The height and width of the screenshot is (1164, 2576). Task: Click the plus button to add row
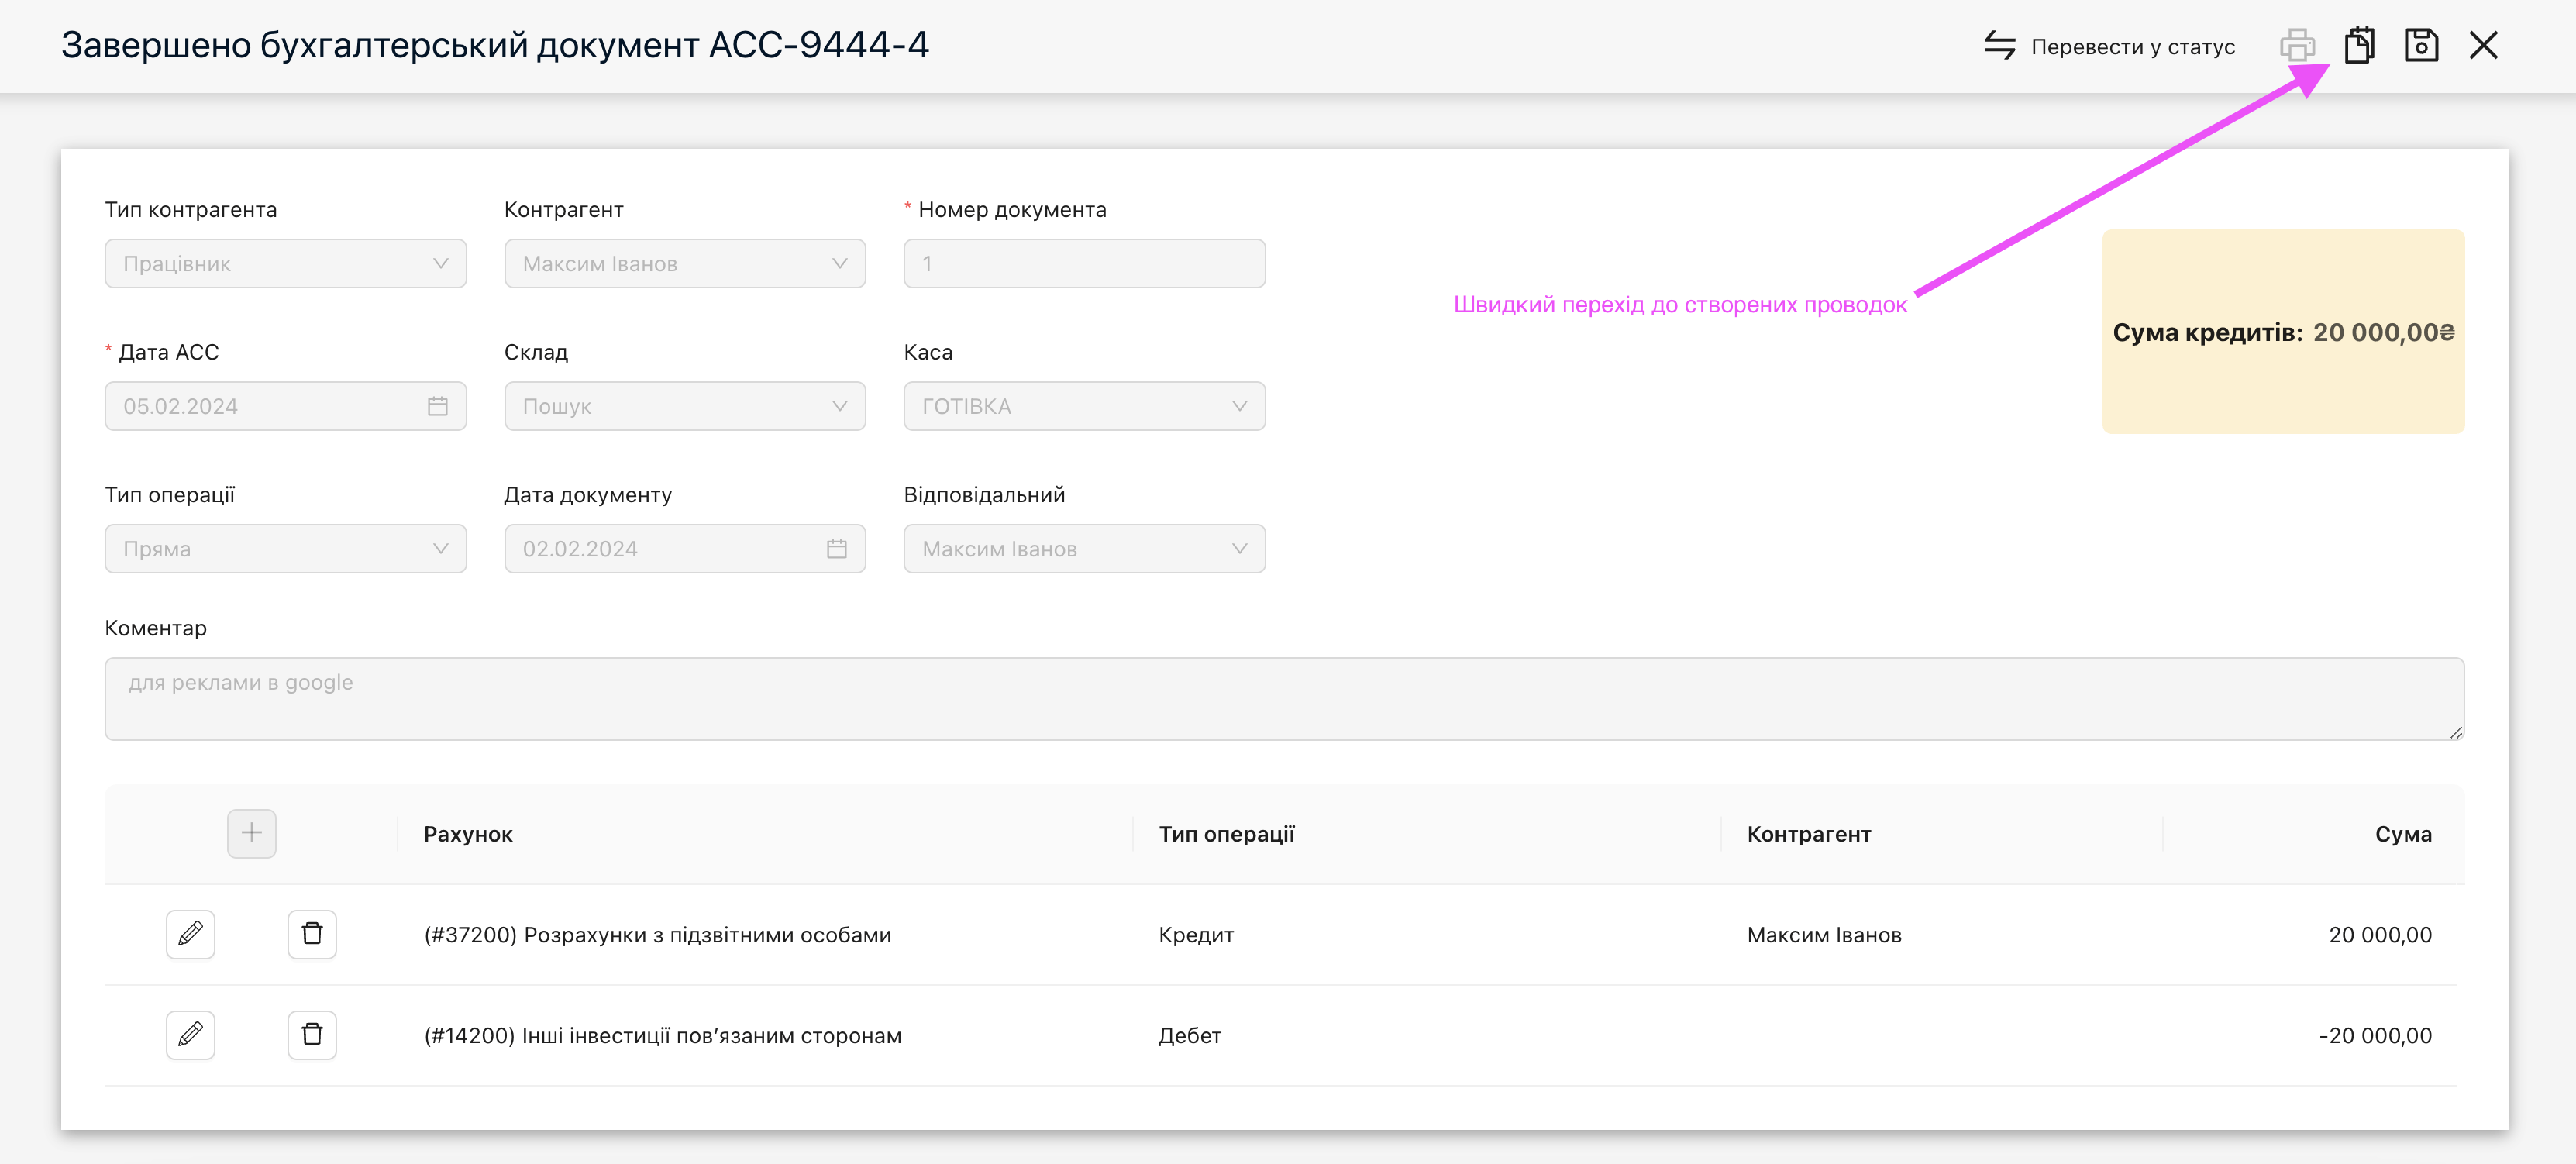pos(251,833)
